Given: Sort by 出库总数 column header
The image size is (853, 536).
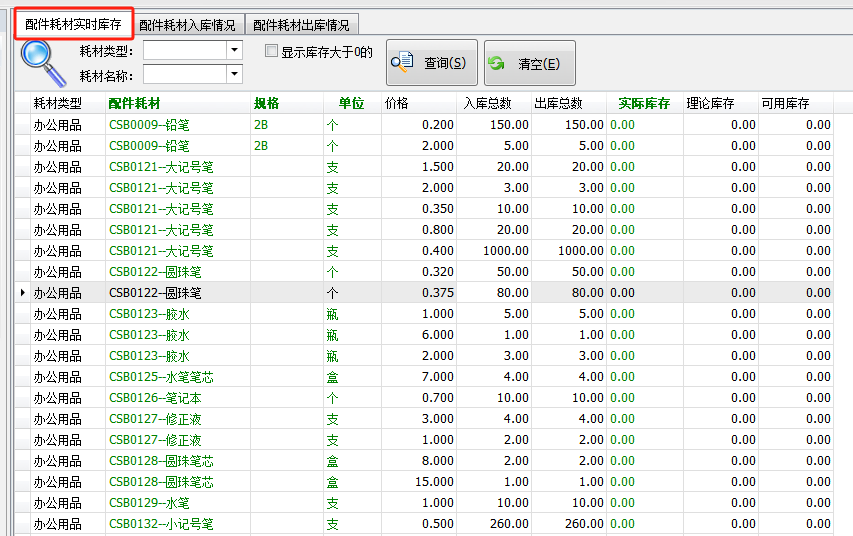Looking at the screenshot, I should click(x=569, y=103).
